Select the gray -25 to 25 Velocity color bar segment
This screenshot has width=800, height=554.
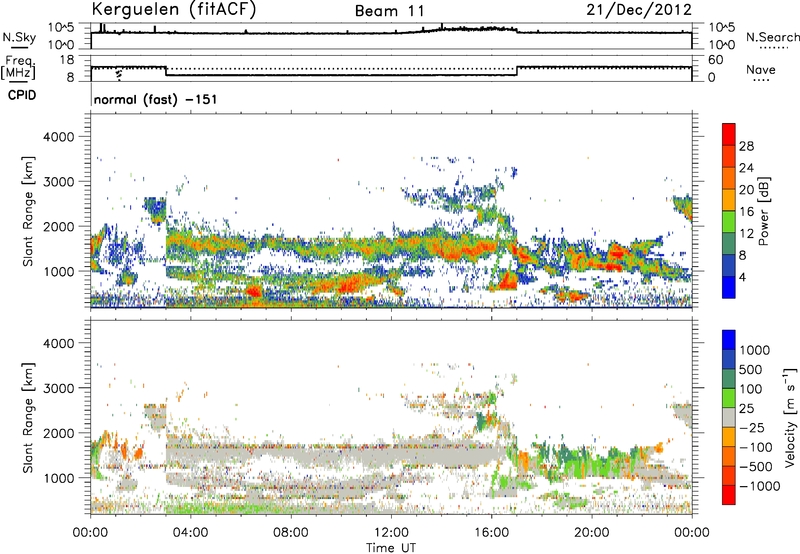[729, 417]
